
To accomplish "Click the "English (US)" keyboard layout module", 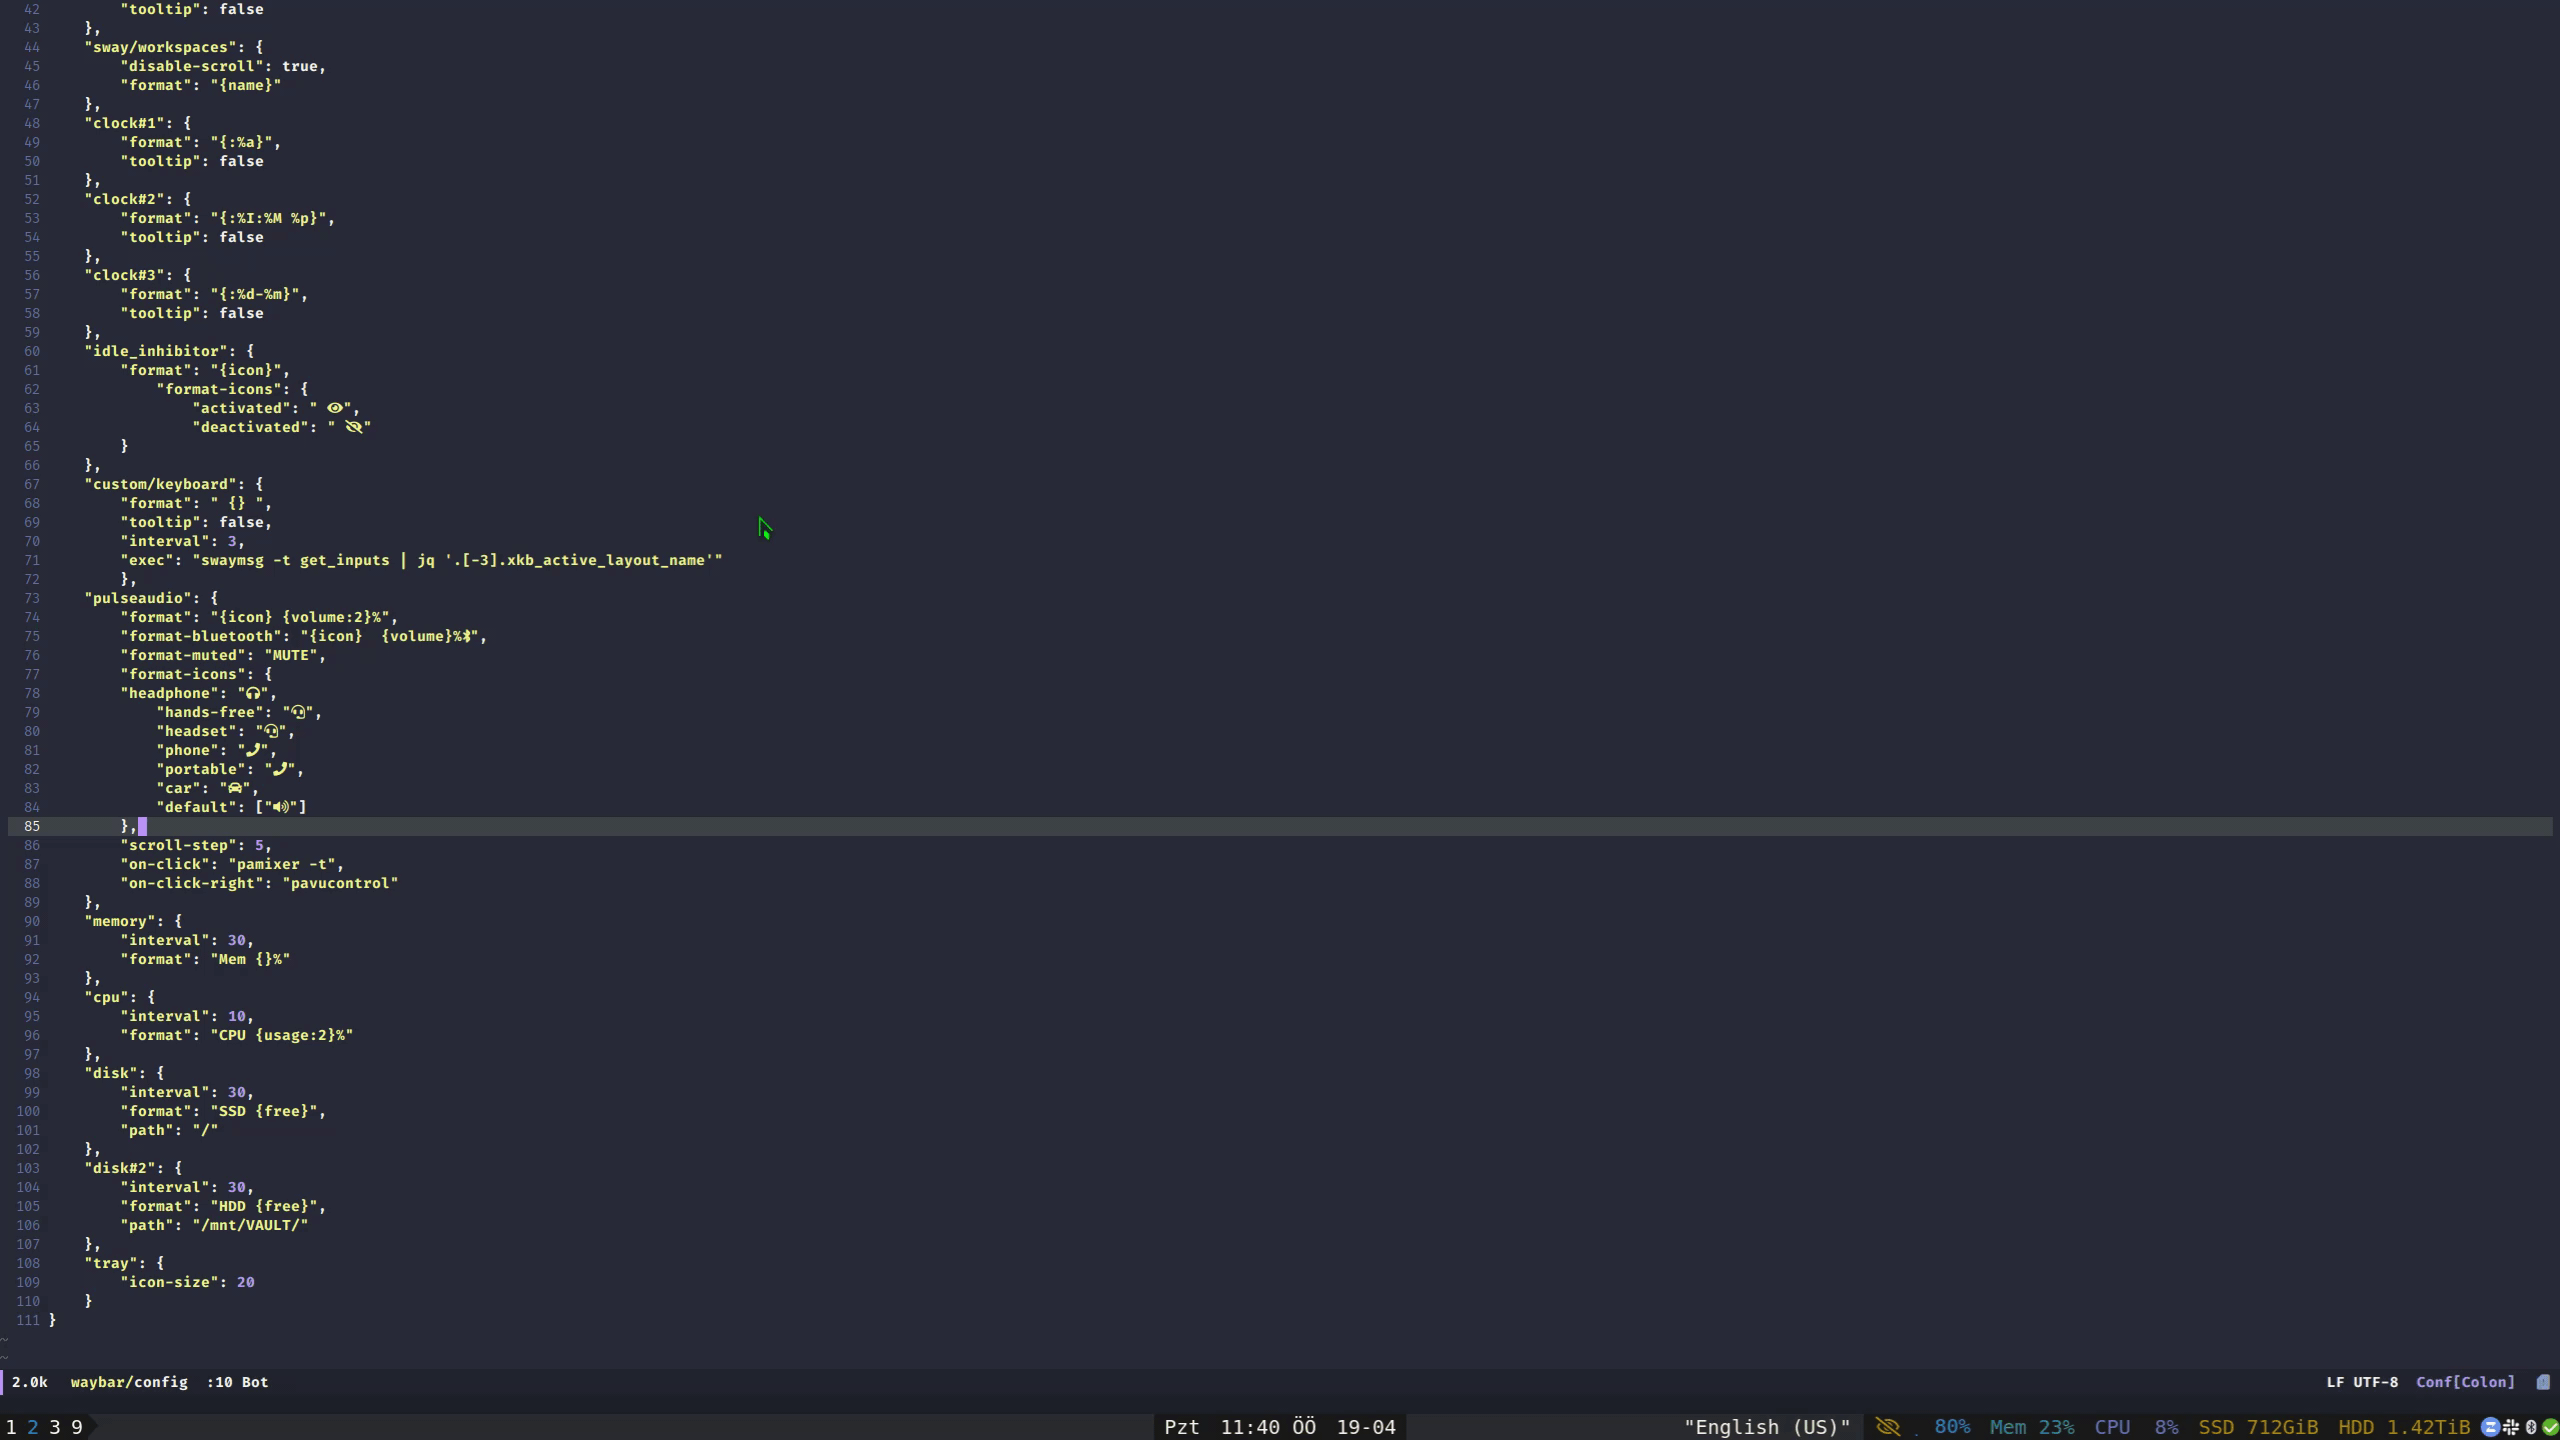I will pos(1767,1427).
